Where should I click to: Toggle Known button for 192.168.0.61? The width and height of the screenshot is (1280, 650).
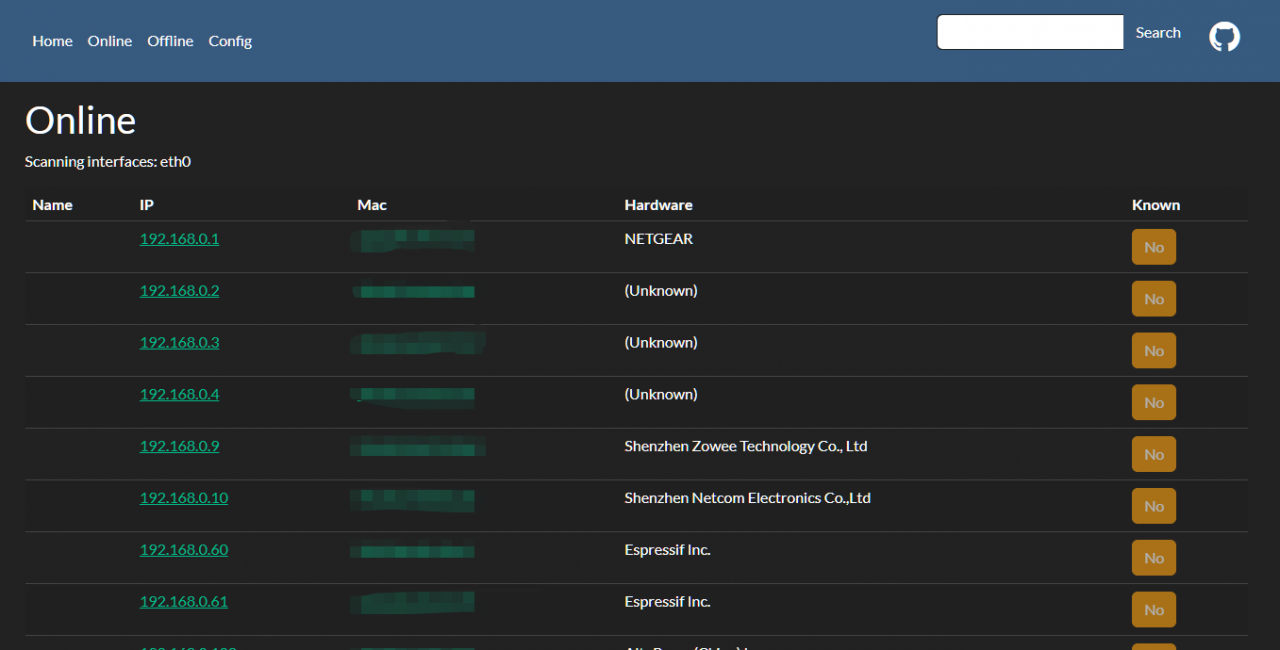(1154, 610)
